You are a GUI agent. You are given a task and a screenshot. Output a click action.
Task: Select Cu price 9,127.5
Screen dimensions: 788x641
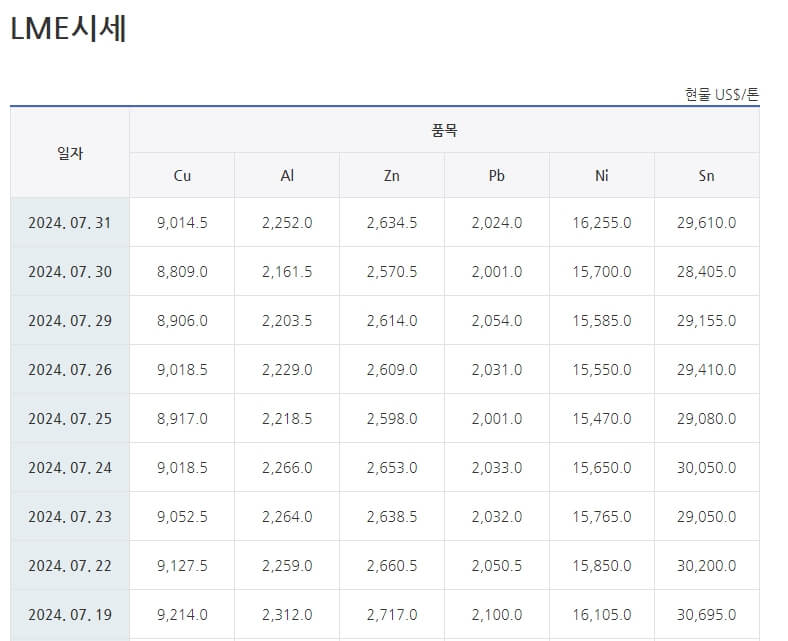(x=182, y=566)
